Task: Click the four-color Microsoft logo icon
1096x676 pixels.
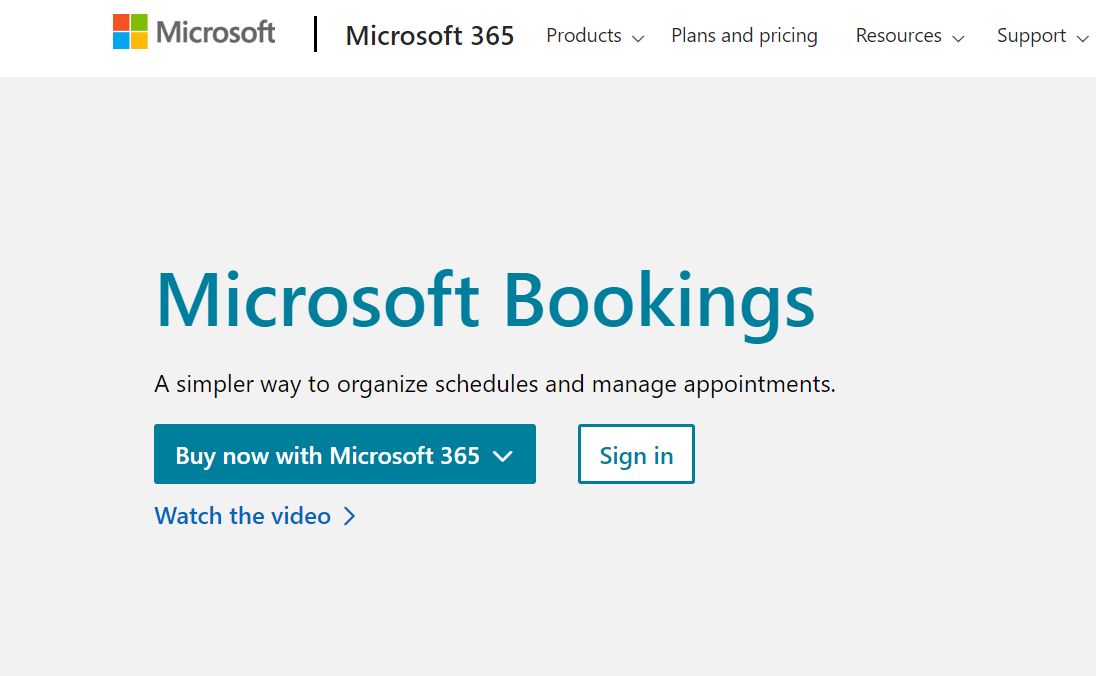Action: (x=130, y=32)
